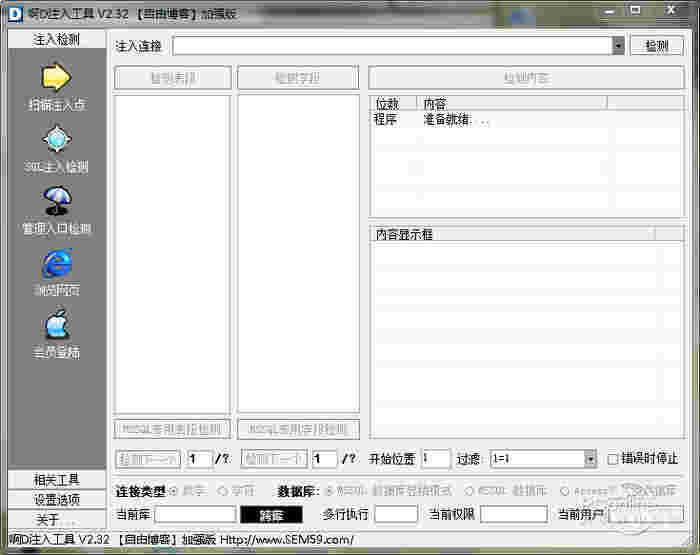Image resolution: width=700 pixels, height=555 pixels.
Task: Open the 相关工具 sidebar tab
Action: click(57, 480)
